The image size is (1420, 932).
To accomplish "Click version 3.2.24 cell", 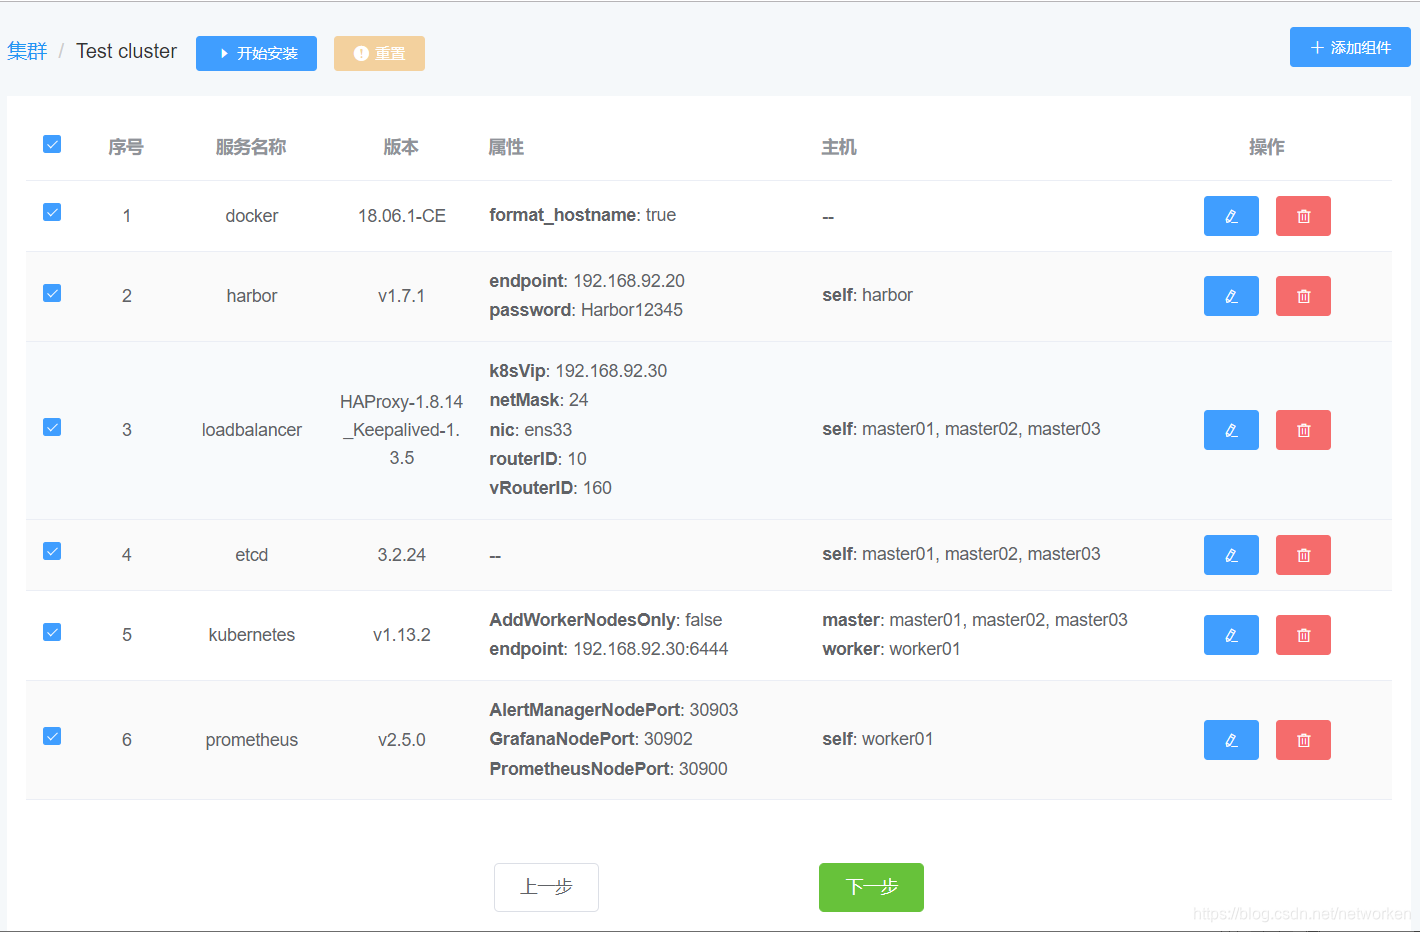I will pos(402,555).
